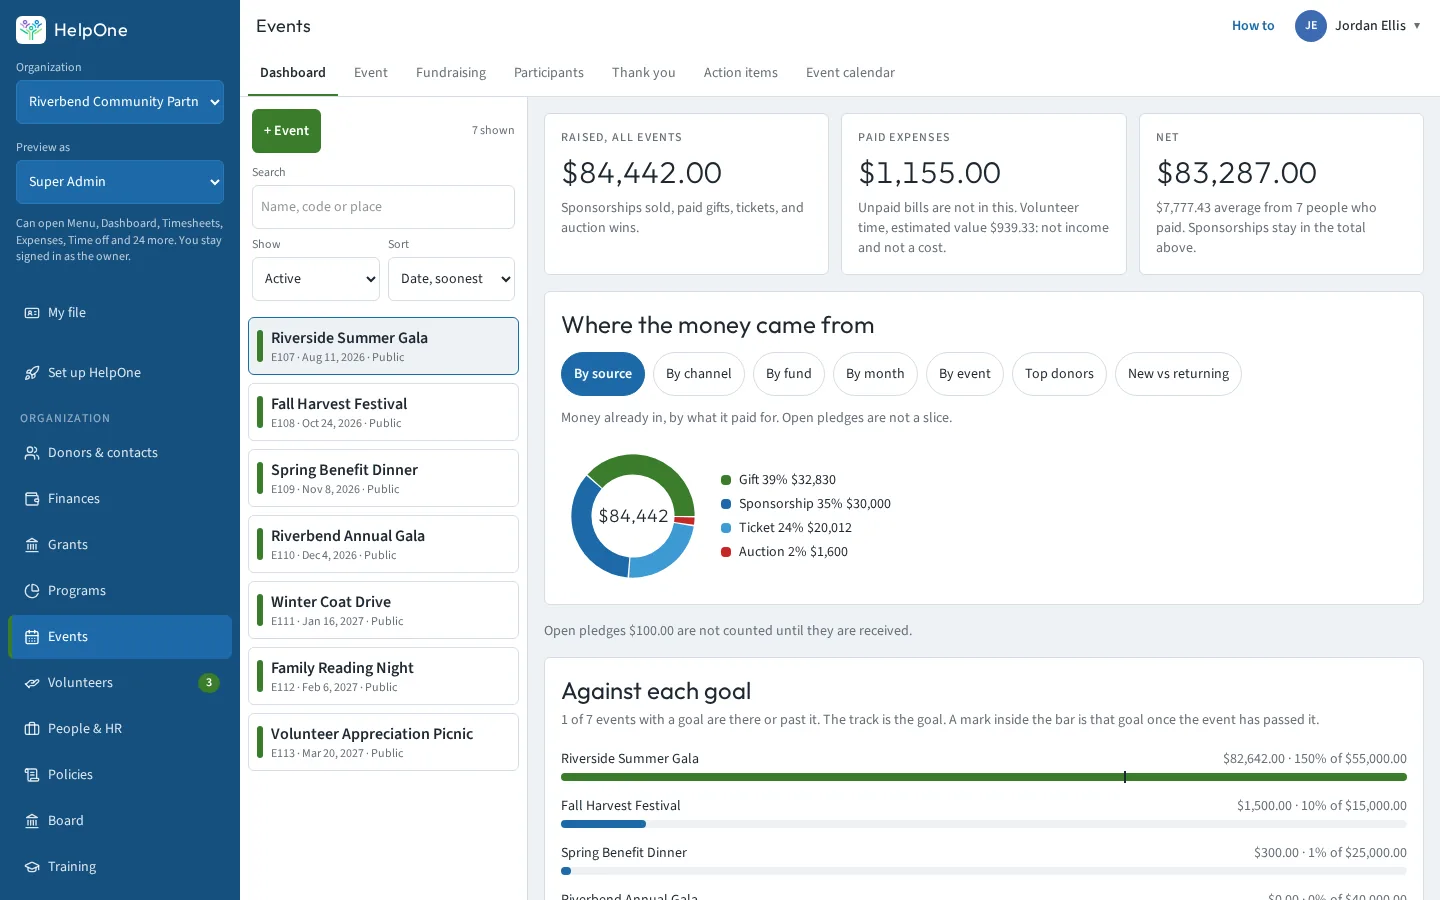Click the People & HR briefcase icon

(32, 729)
